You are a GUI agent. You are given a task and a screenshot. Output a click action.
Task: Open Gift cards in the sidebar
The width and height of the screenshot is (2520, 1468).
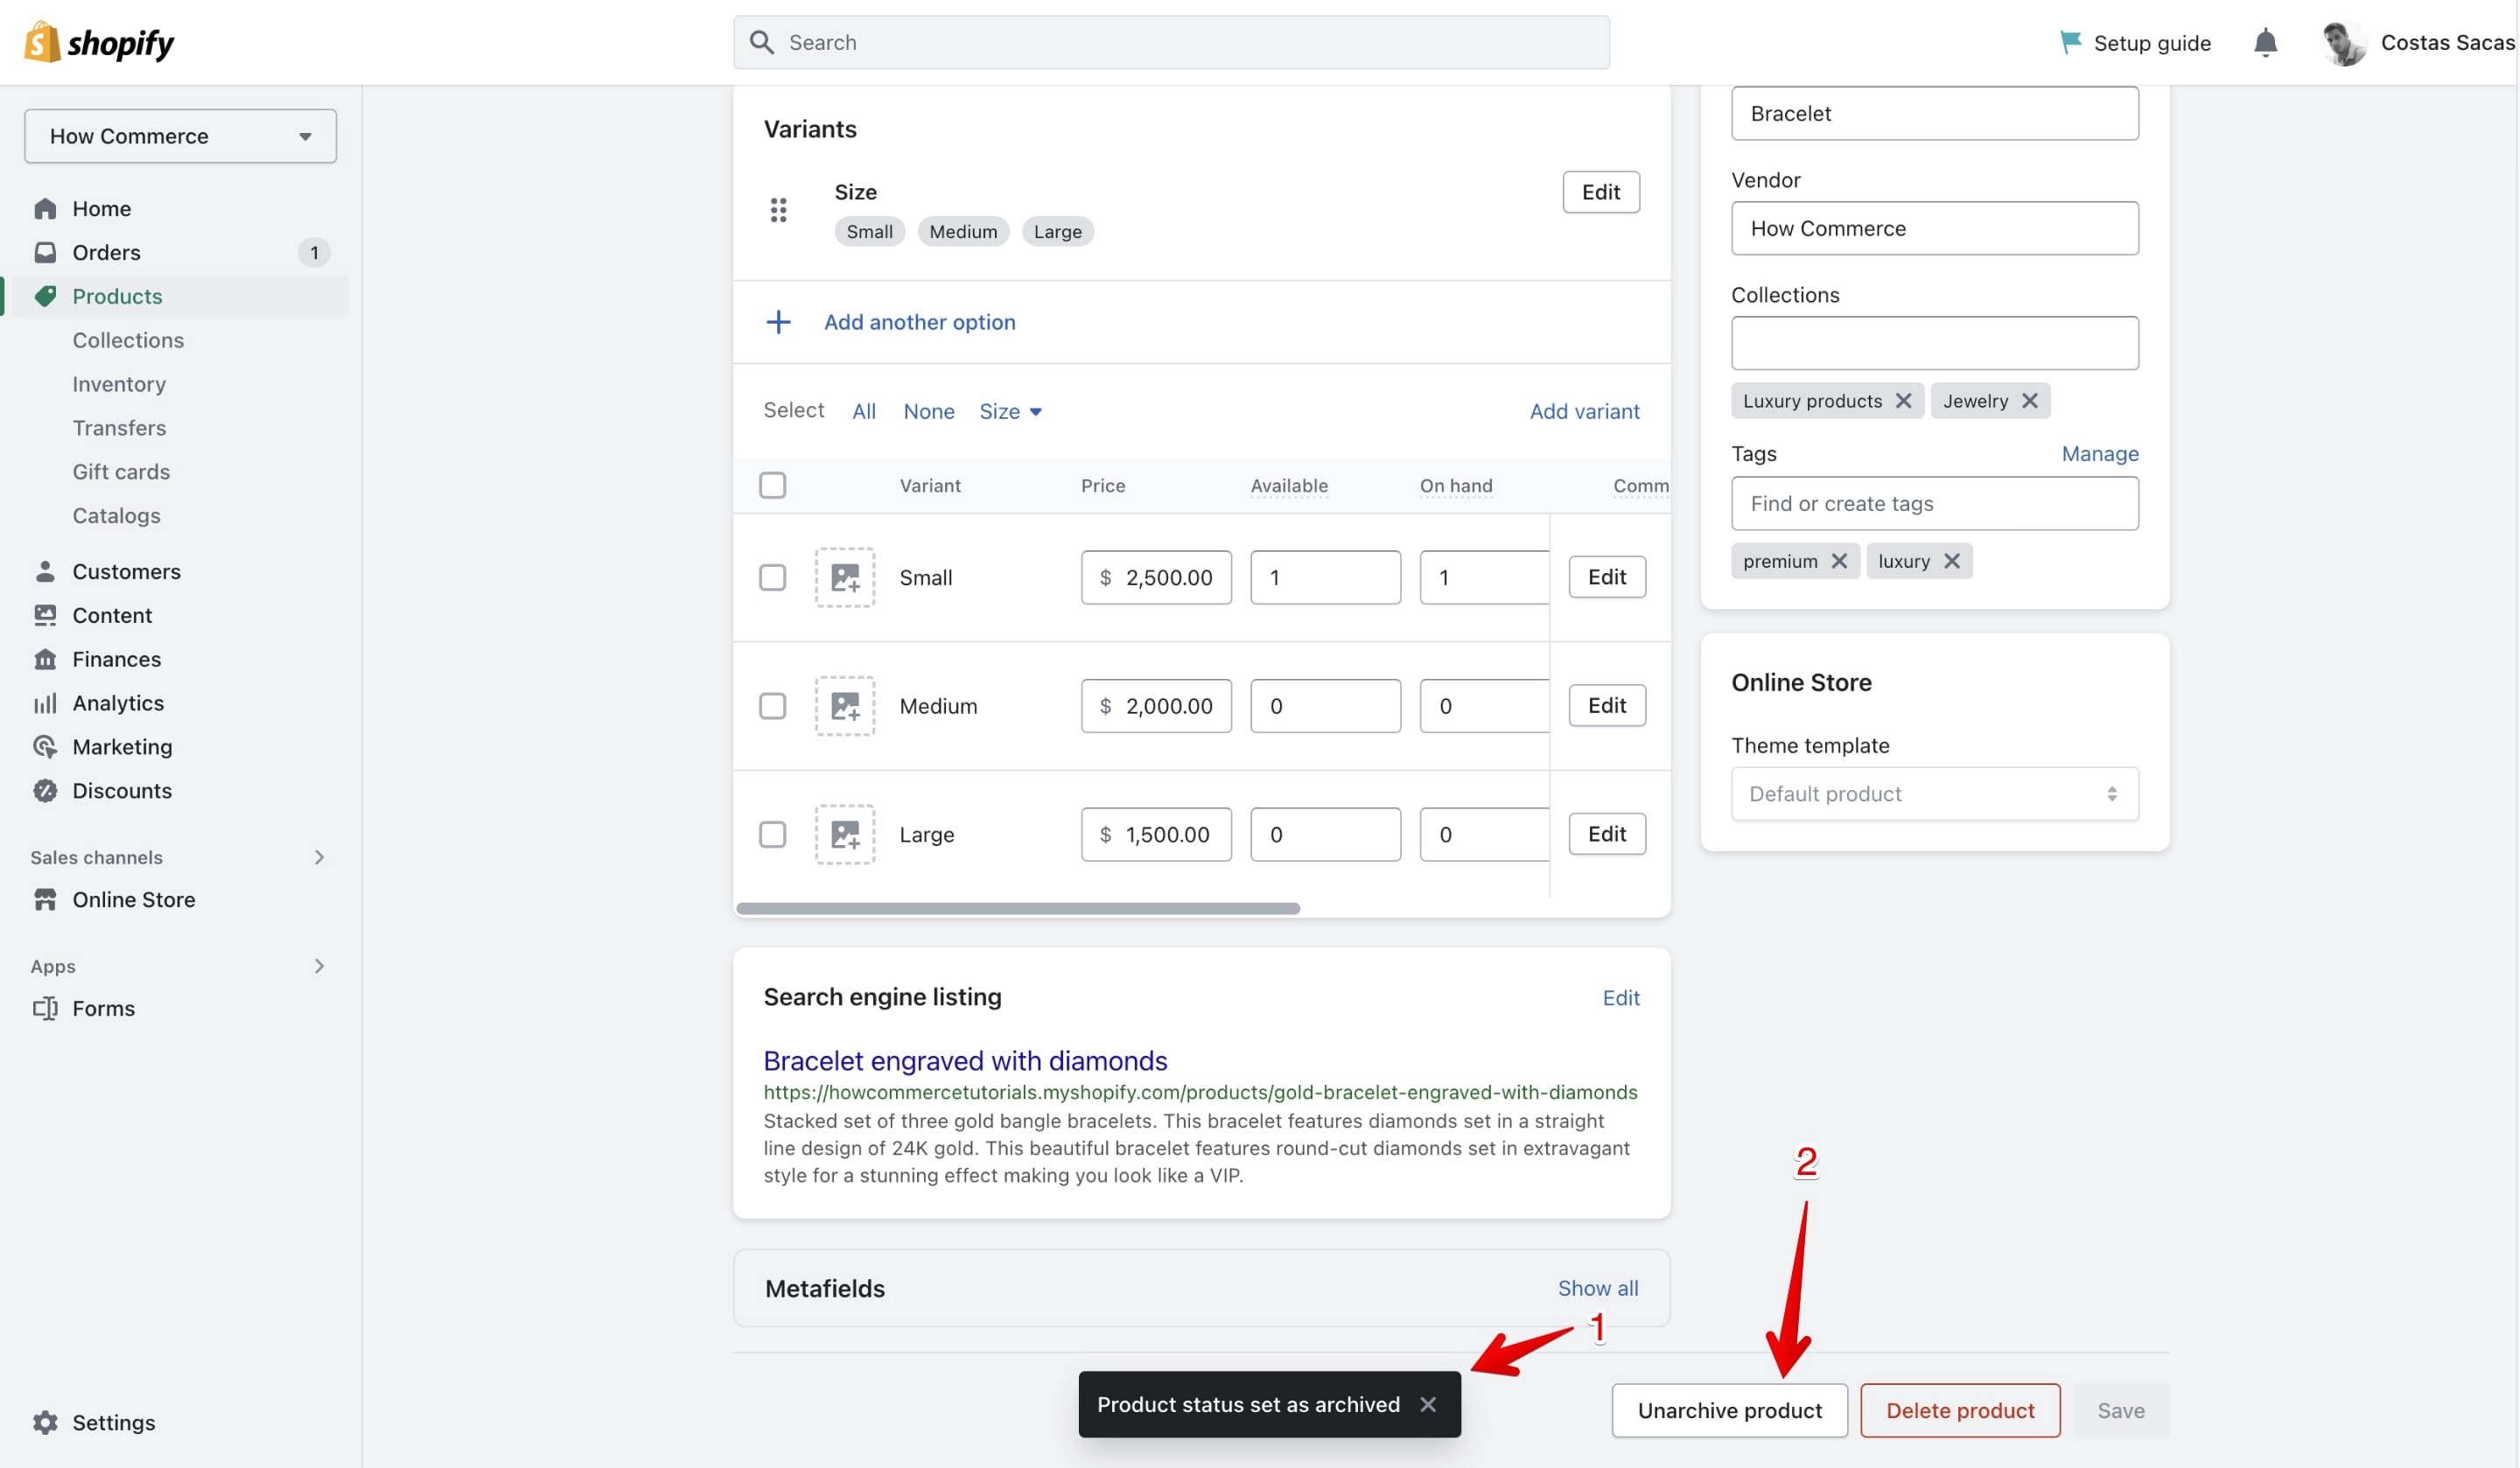click(121, 472)
